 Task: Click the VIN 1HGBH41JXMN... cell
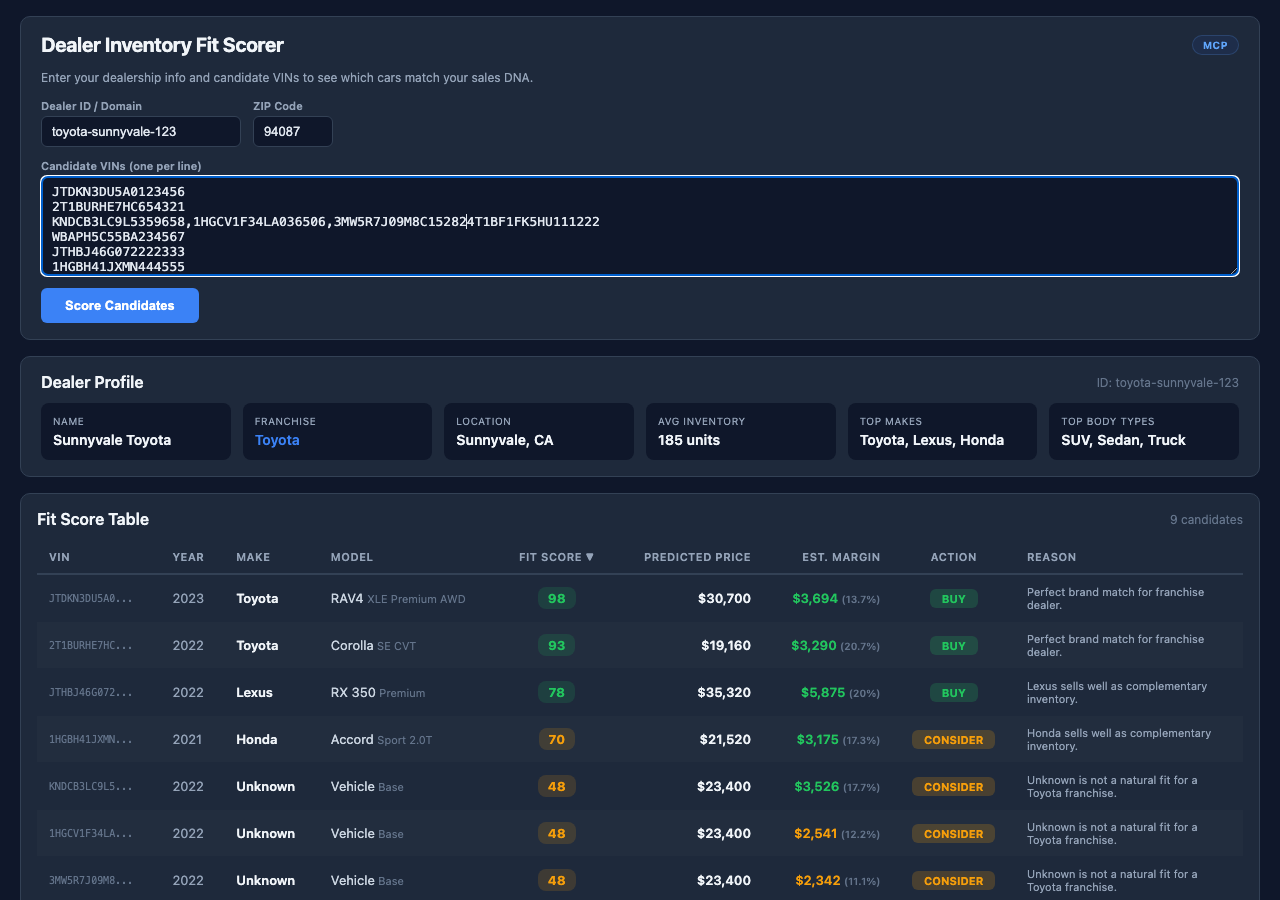(x=91, y=740)
